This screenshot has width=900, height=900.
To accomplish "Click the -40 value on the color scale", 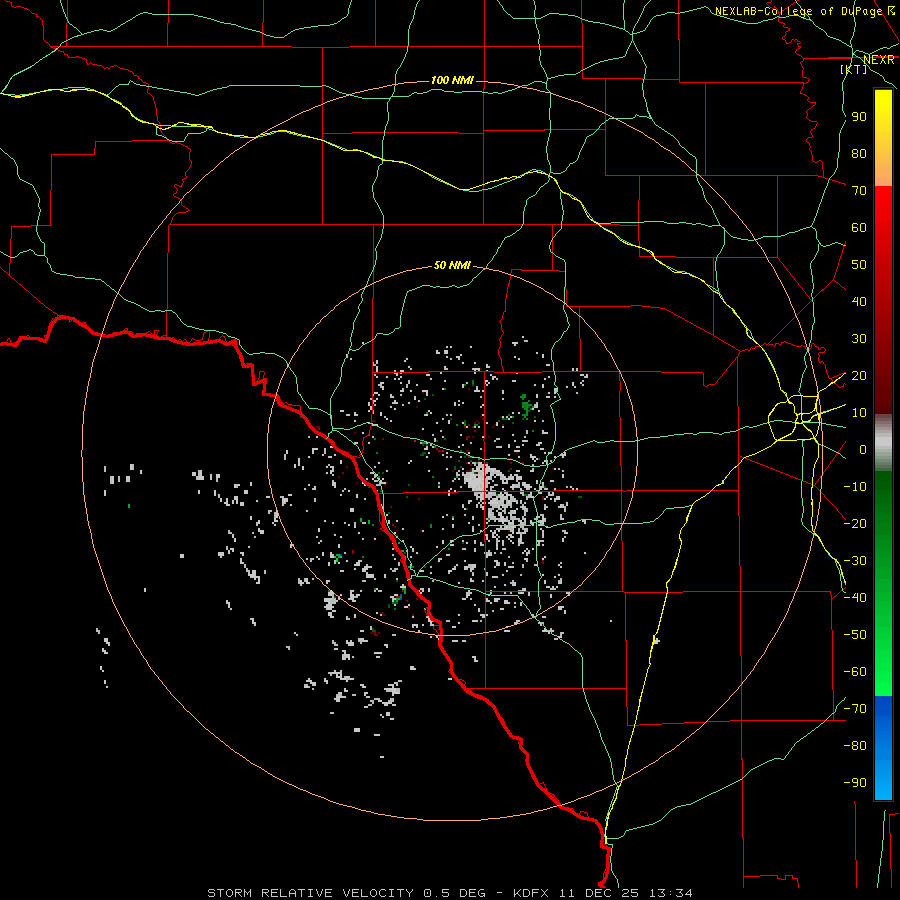I will pyautogui.click(x=855, y=598).
